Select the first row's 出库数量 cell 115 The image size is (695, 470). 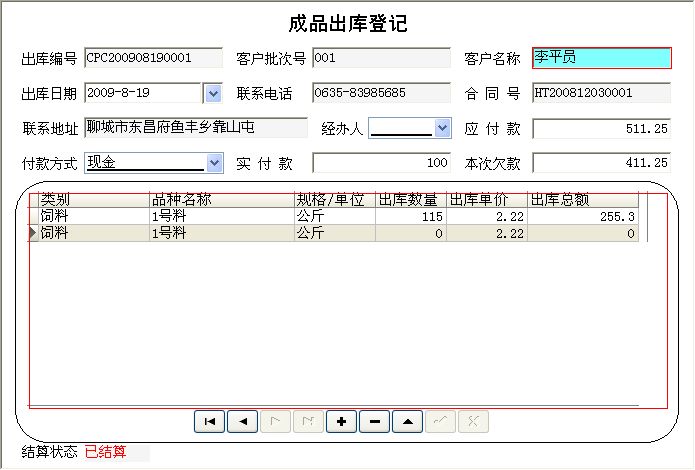coord(410,216)
